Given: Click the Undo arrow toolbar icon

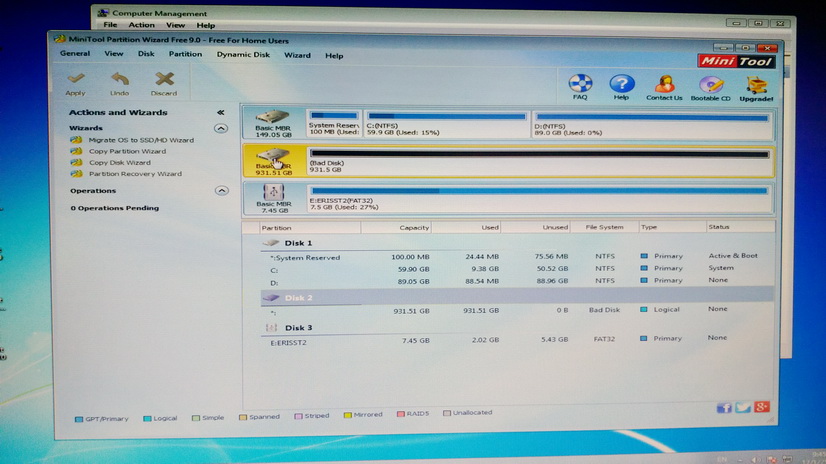Looking at the screenshot, I should click(x=120, y=79).
